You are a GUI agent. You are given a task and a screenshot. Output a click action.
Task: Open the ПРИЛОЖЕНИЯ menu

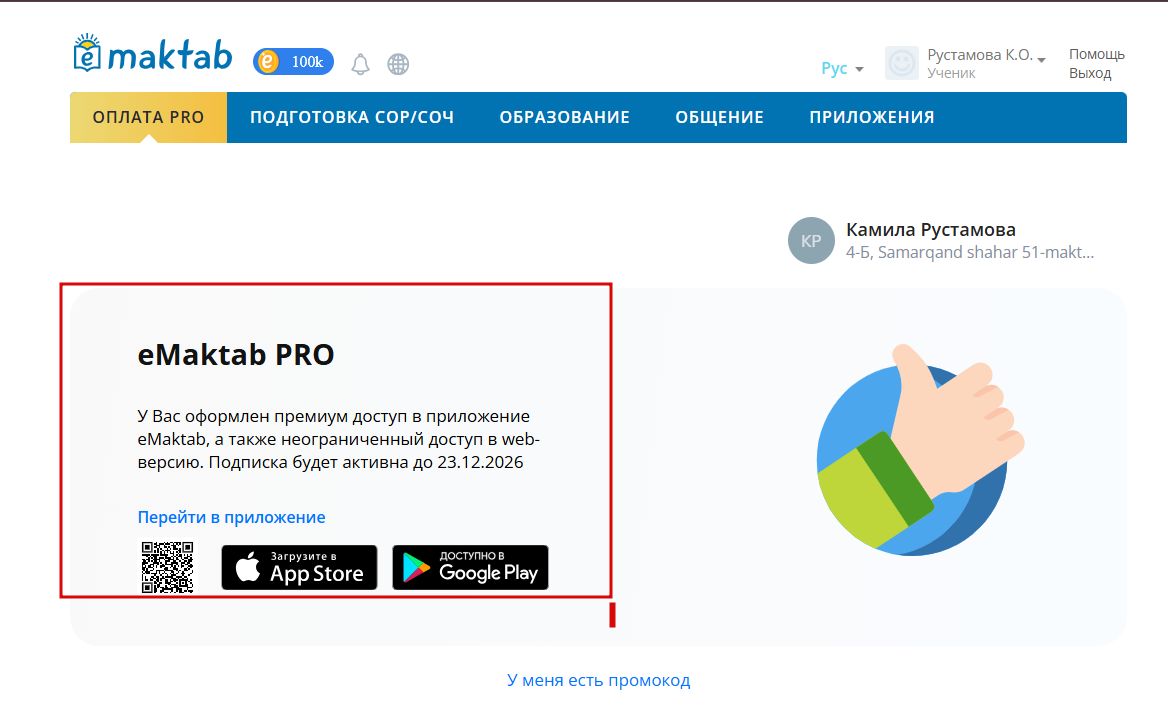tap(872, 117)
